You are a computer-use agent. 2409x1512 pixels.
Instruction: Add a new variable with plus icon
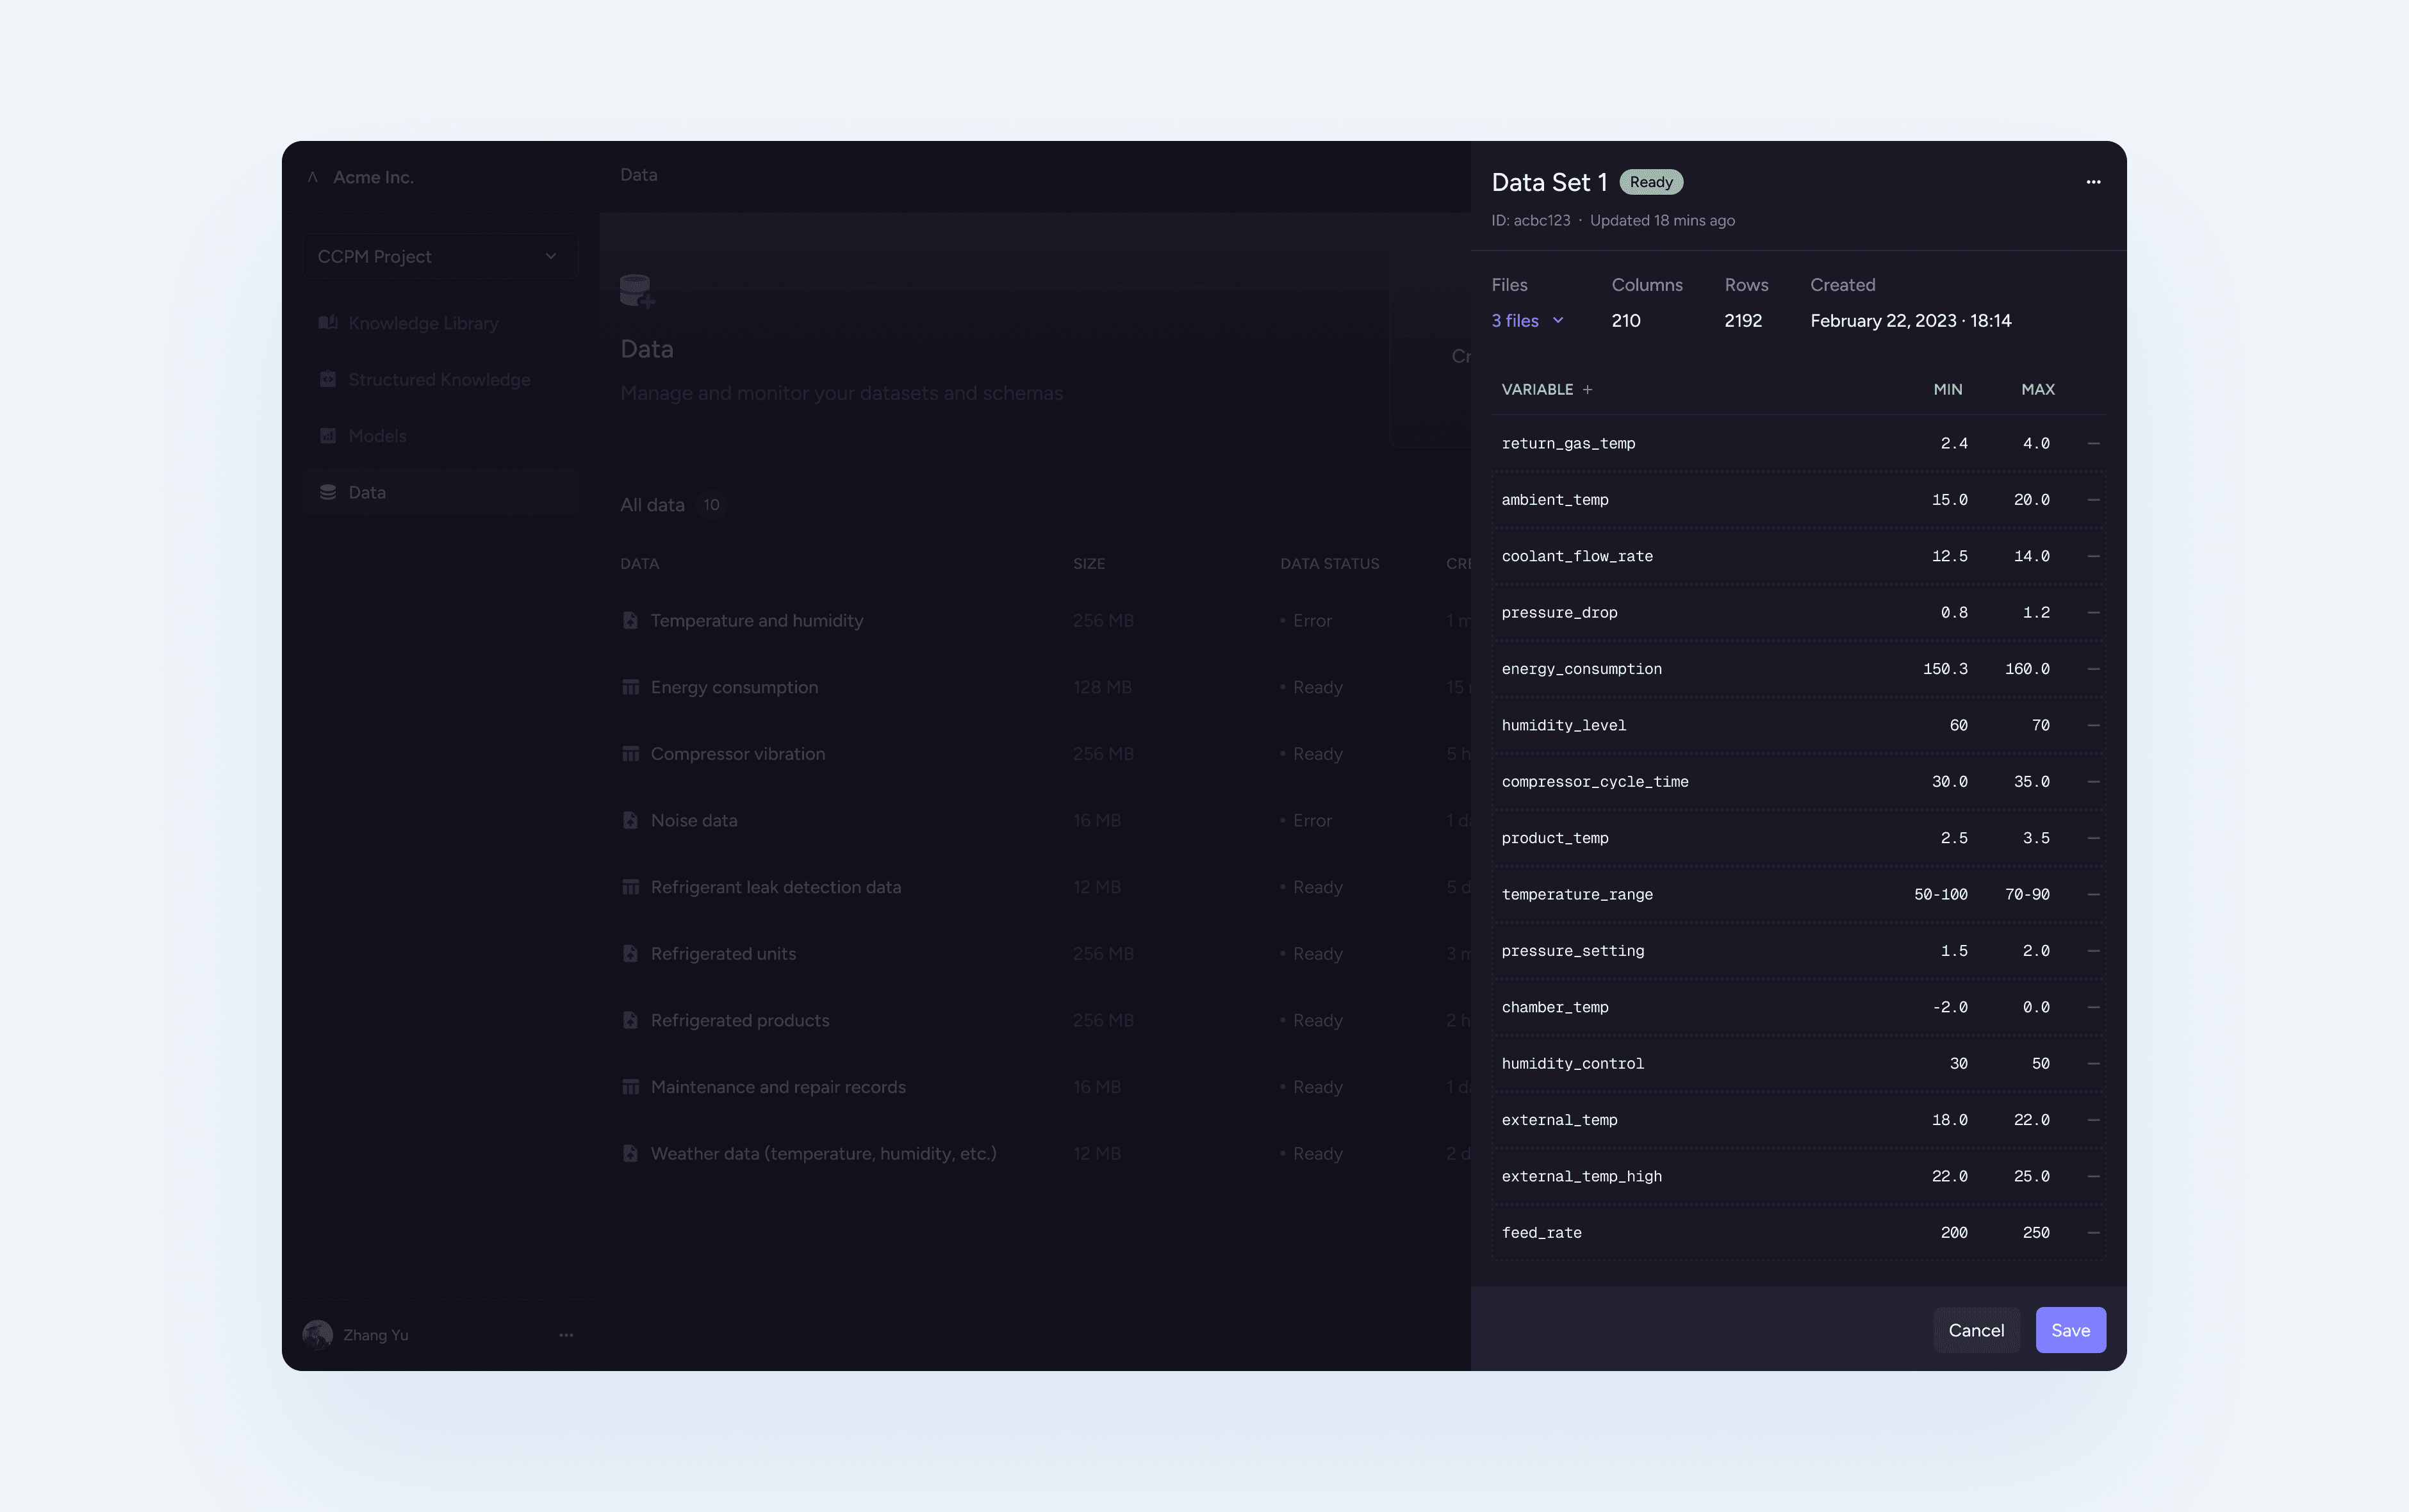coord(1587,389)
